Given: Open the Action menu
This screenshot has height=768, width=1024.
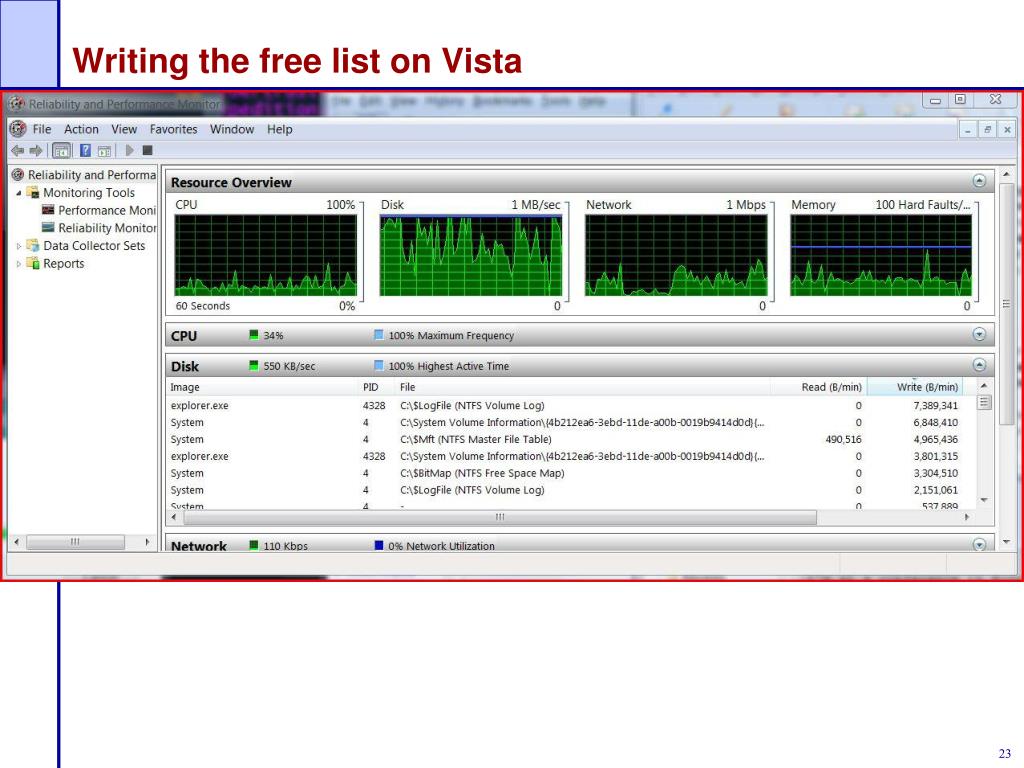Looking at the screenshot, I should pos(81,129).
